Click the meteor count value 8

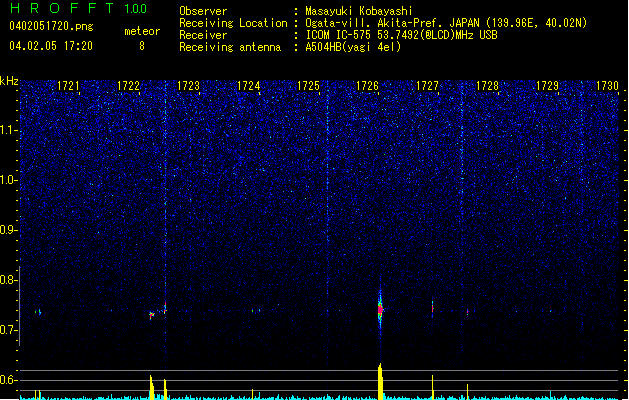tap(142, 46)
